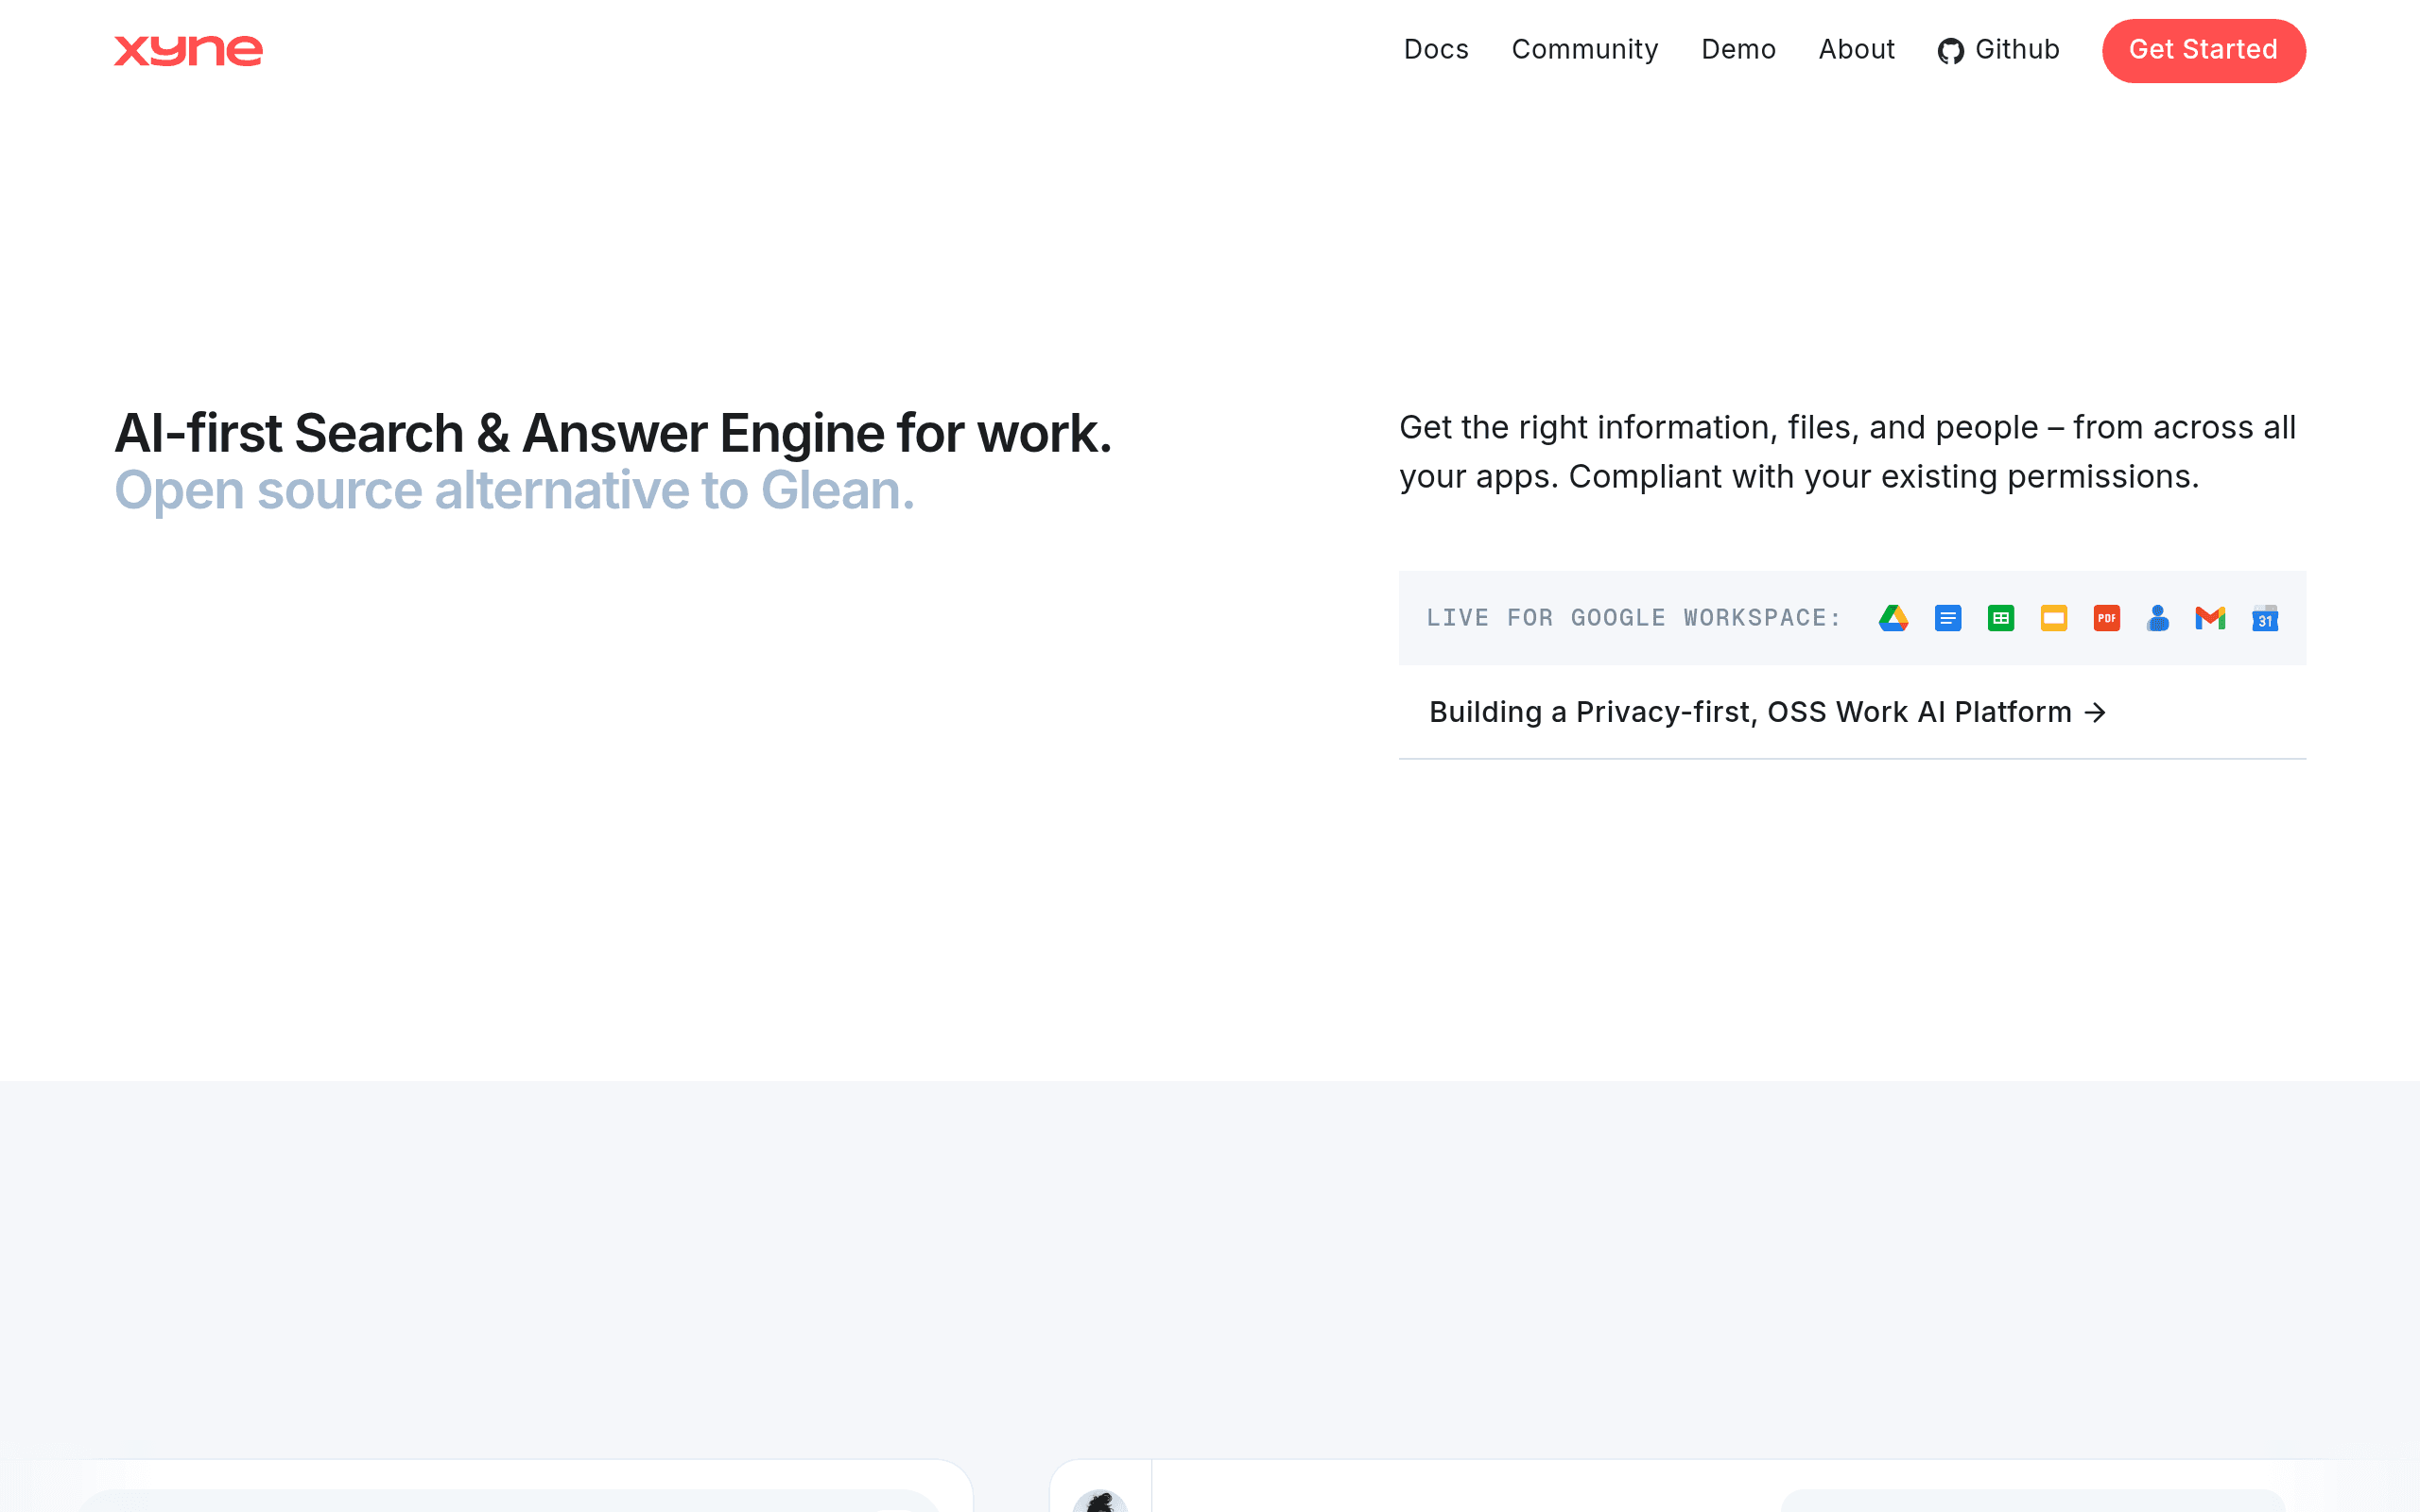This screenshot has height=1512, width=2420.
Task: Click the Google Docs icon
Action: [x=1947, y=618]
